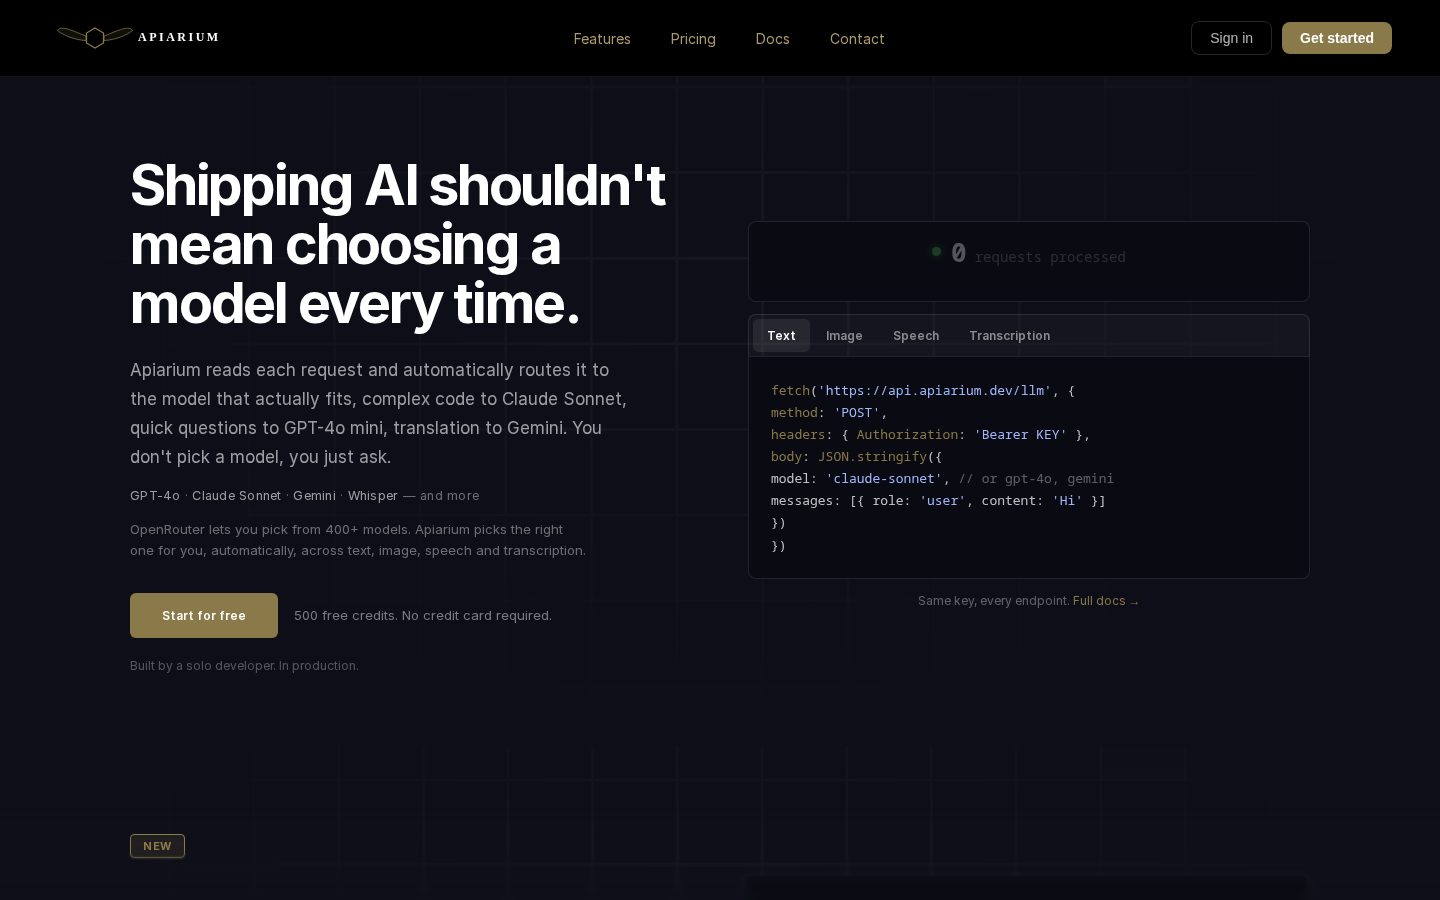The height and width of the screenshot is (900, 1440).
Task: Click the messages role 'user' code line
Action: coord(938,501)
